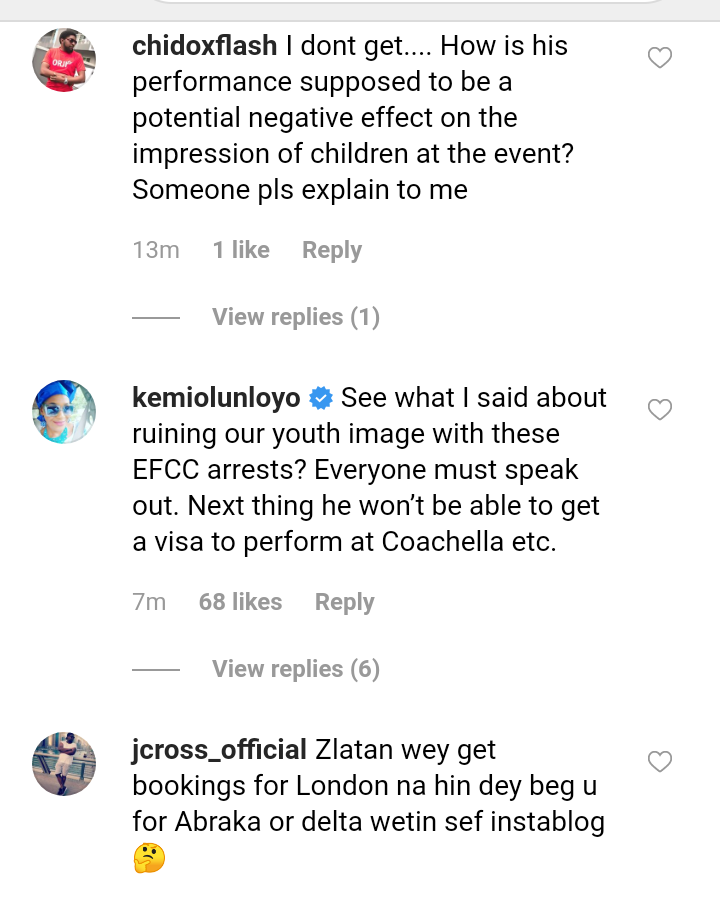Screen dimensions: 720x913
Task: Like jcross_official's comment with heart icon
Action: 660,762
